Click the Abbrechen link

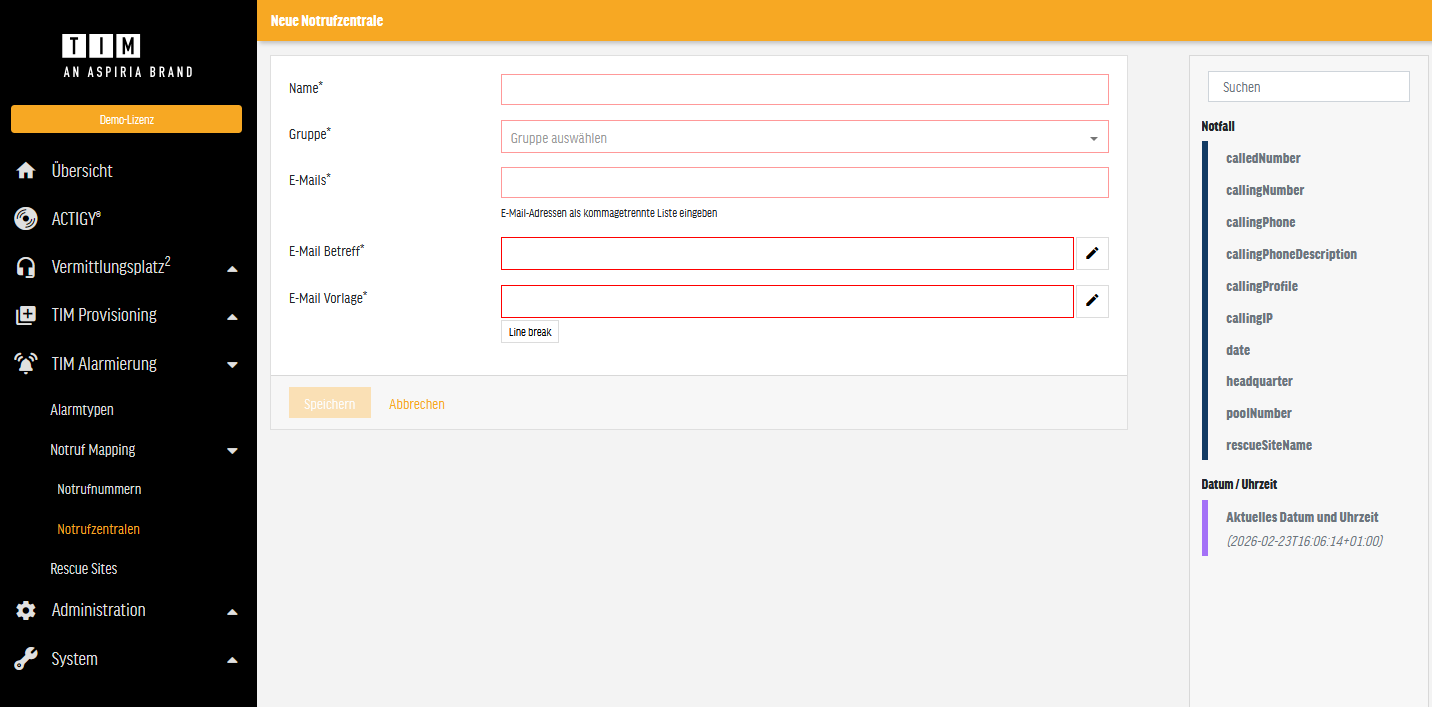(416, 404)
